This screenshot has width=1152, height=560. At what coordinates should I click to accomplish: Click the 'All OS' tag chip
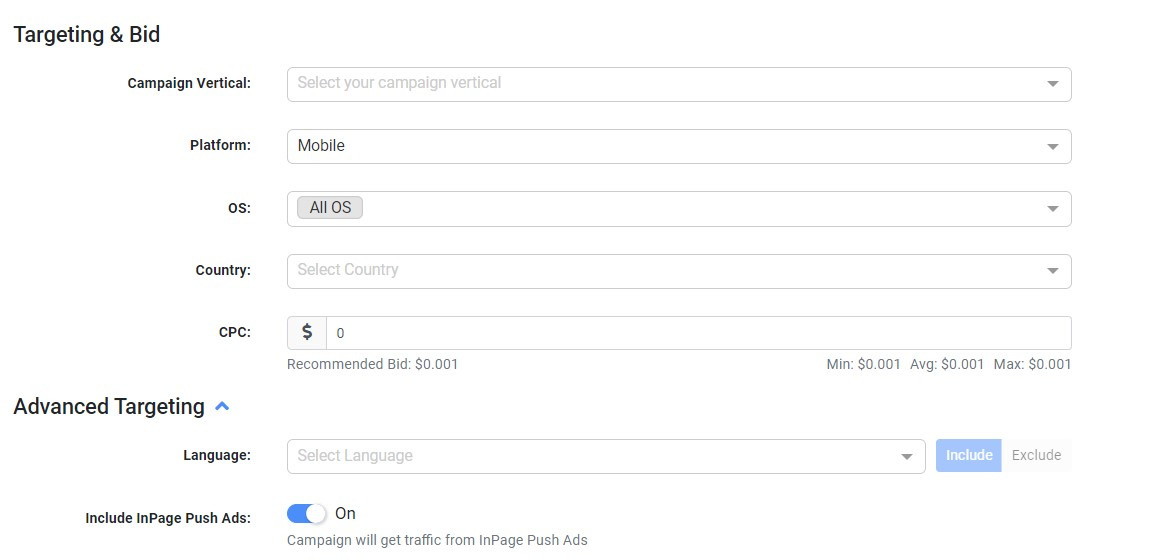pyautogui.click(x=330, y=208)
